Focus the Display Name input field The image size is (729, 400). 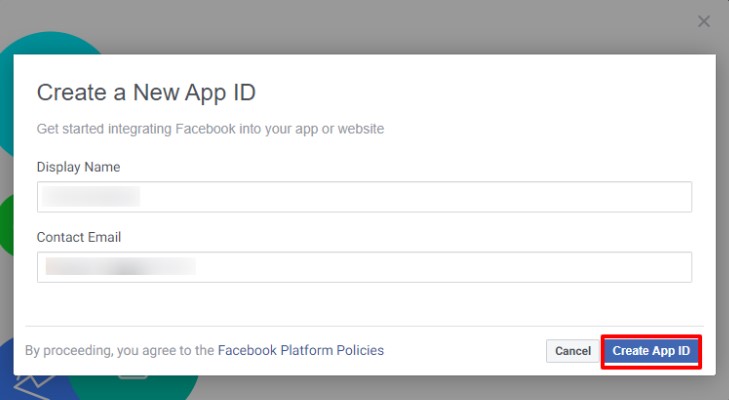pos(364,197)
